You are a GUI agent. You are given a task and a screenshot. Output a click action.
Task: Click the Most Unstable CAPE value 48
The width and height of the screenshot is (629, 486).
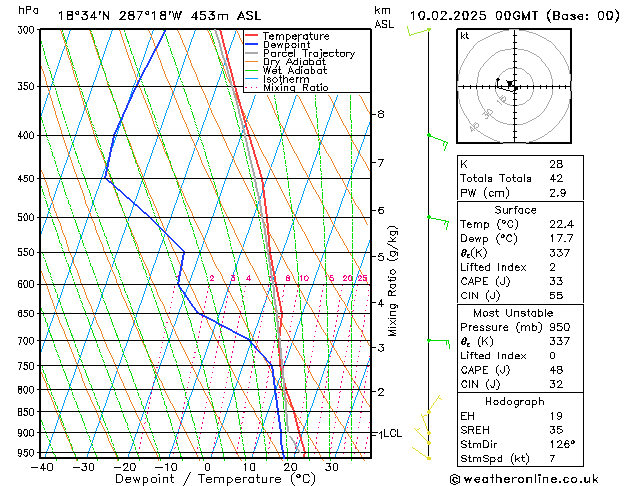click(x=556, y=370)
